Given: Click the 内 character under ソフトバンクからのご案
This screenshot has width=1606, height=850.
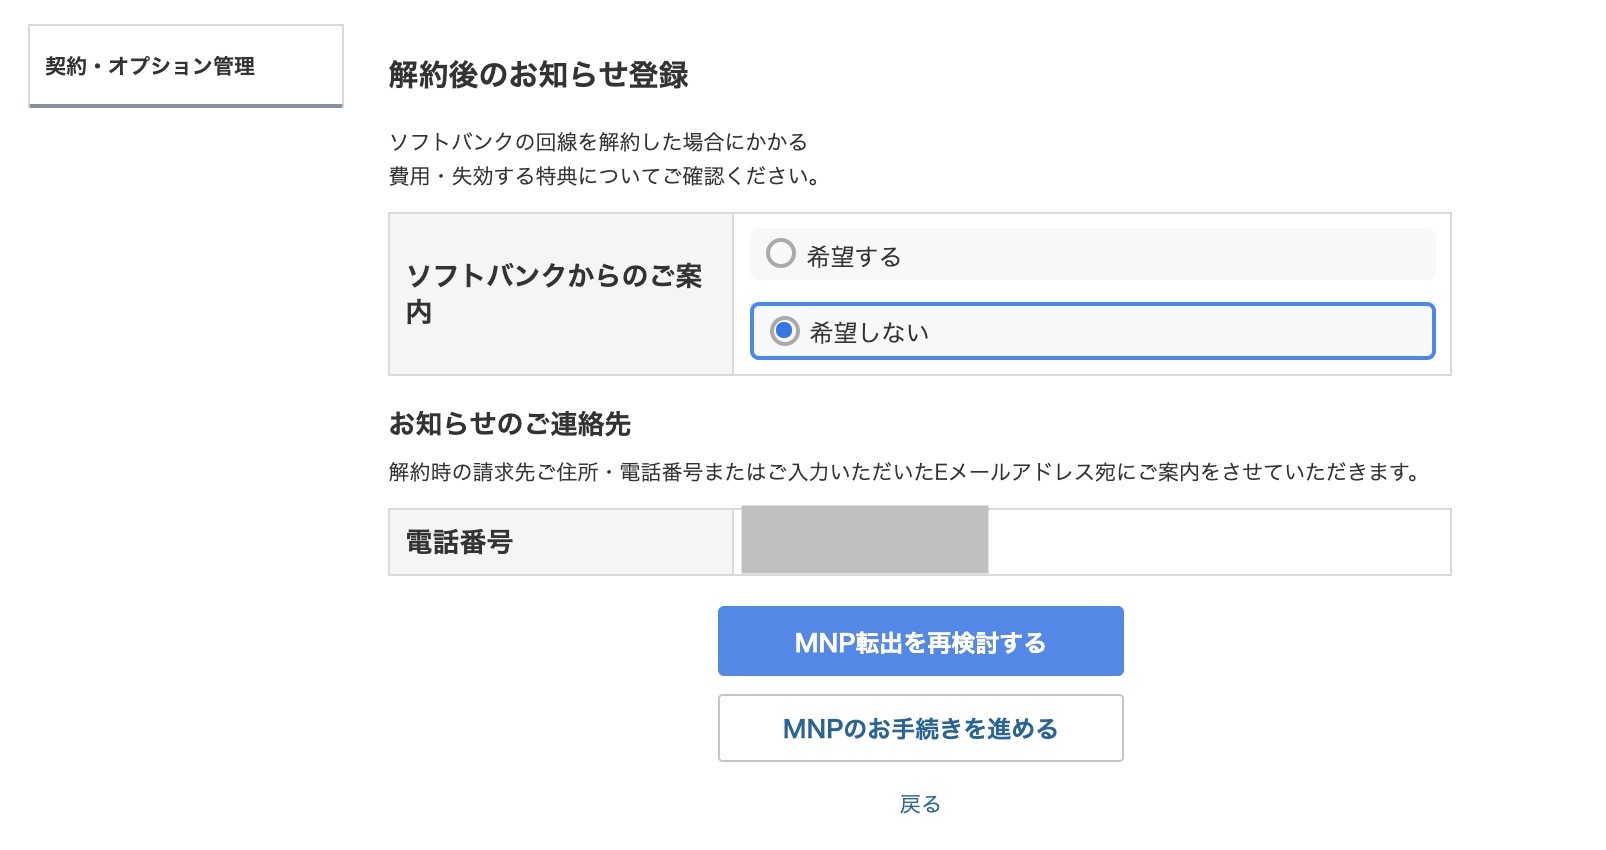Looking at the screenshot, I should (x=419, y=313).
